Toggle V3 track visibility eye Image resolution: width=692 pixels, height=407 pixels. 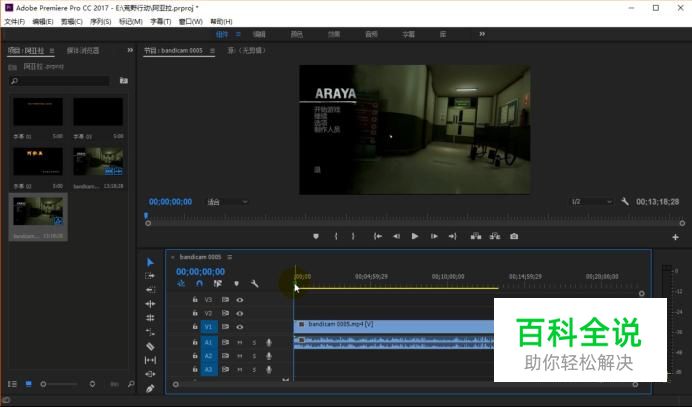240,299
